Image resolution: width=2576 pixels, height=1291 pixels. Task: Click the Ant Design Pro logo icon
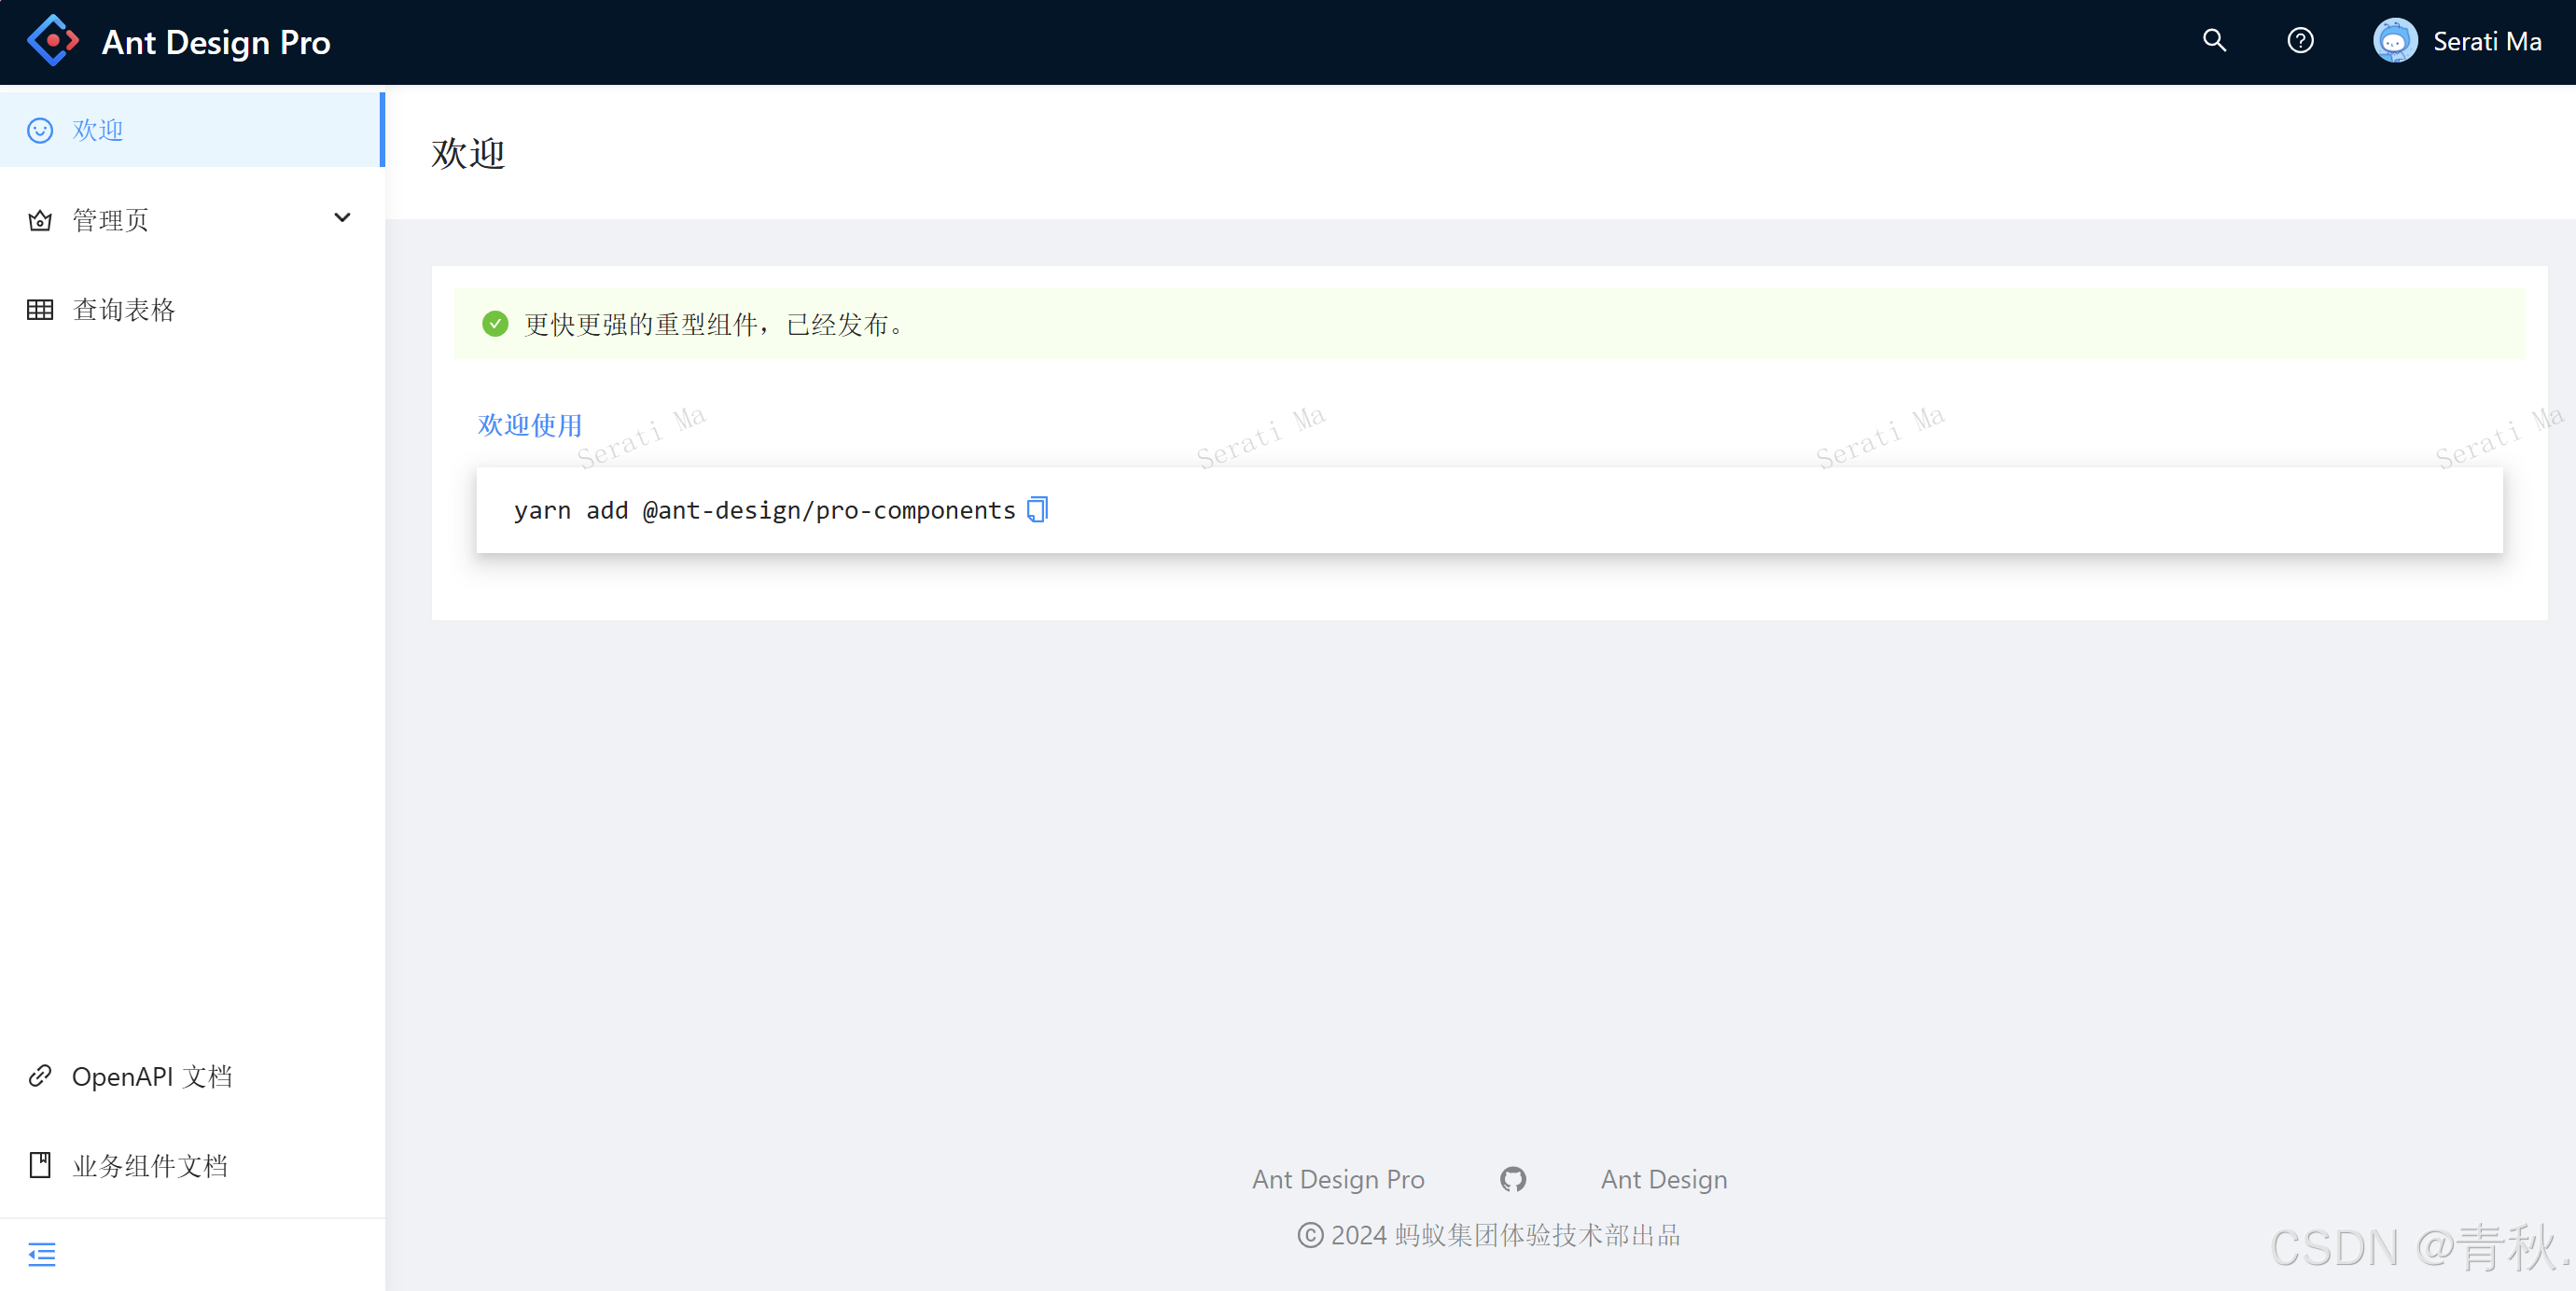click(x=52, y=41)
